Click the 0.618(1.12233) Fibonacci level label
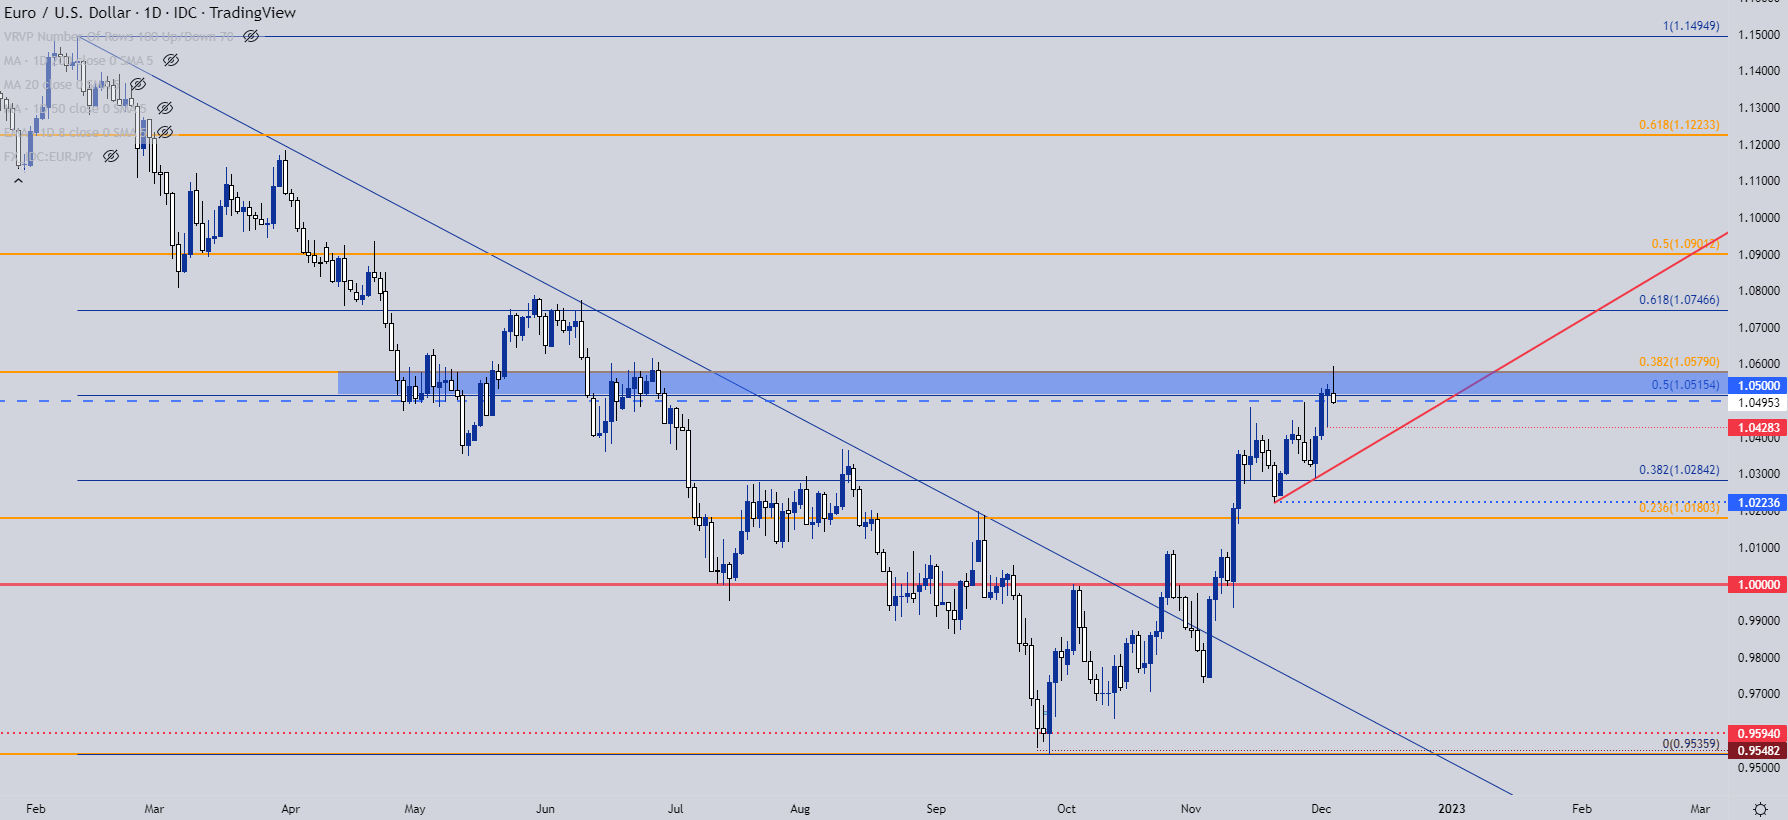The image size is (1788, 820). (1679, 125)
